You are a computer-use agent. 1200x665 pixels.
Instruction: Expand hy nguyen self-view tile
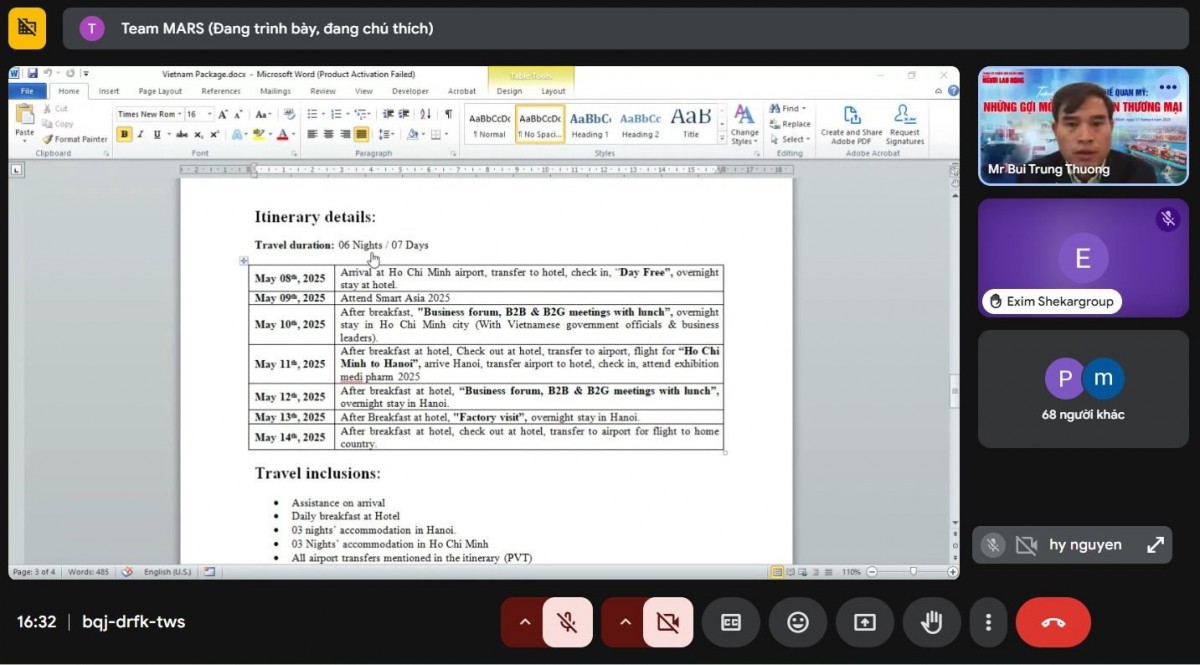click(1155, 545)
